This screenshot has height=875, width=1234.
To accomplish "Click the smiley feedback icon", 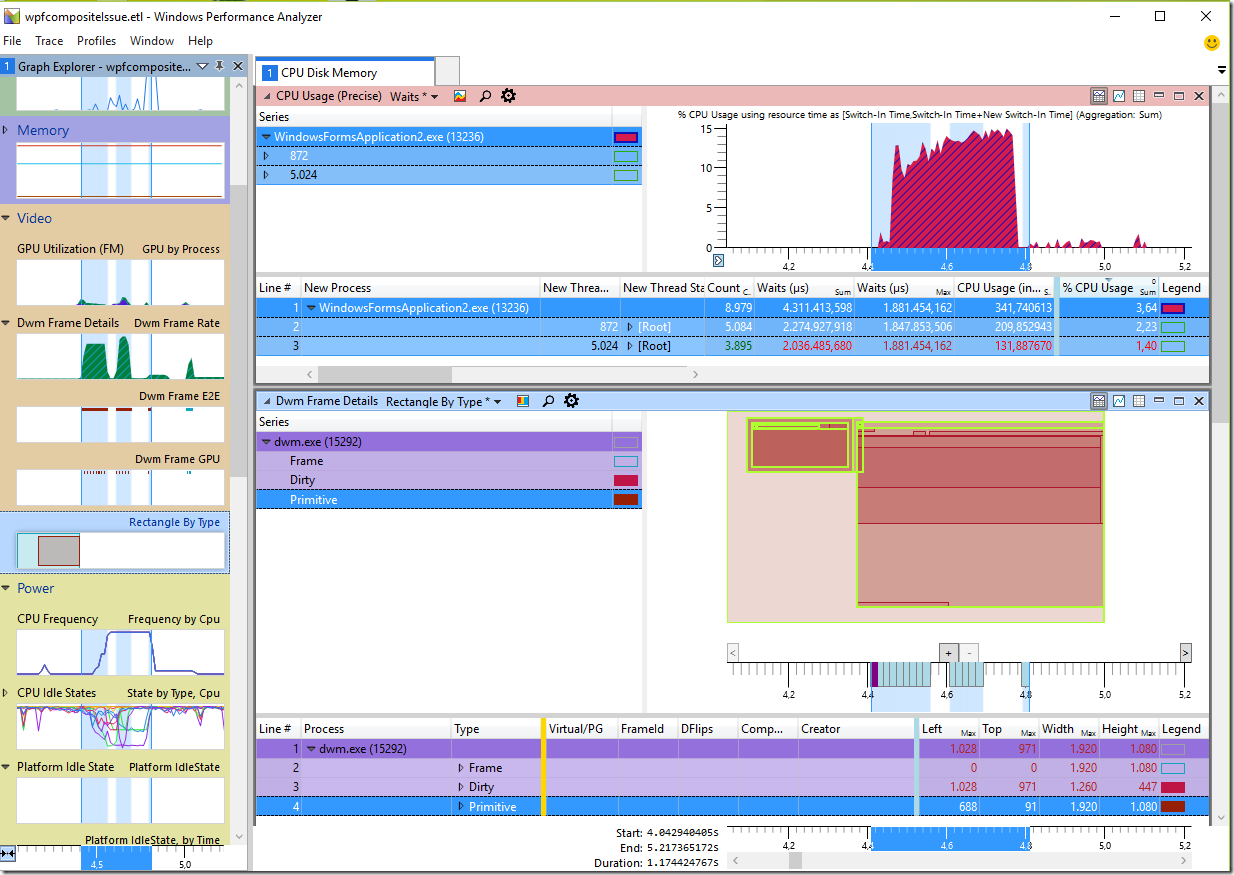I will pyautogui.click(x=1211, y=43).
